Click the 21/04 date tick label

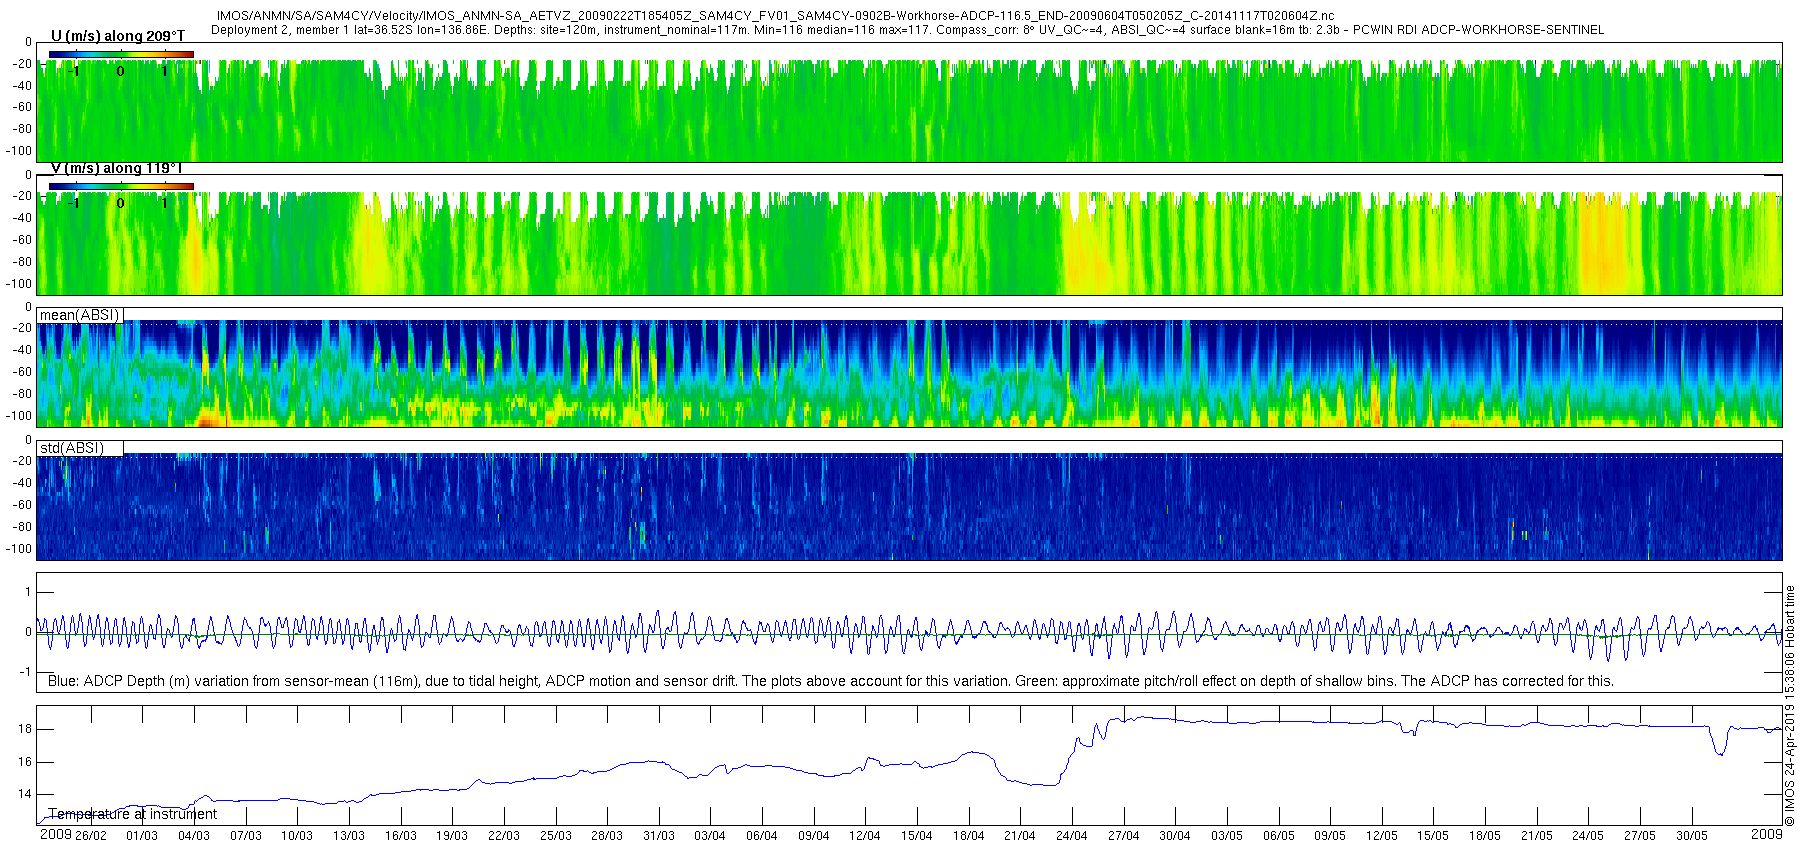tap(1020, 835)
